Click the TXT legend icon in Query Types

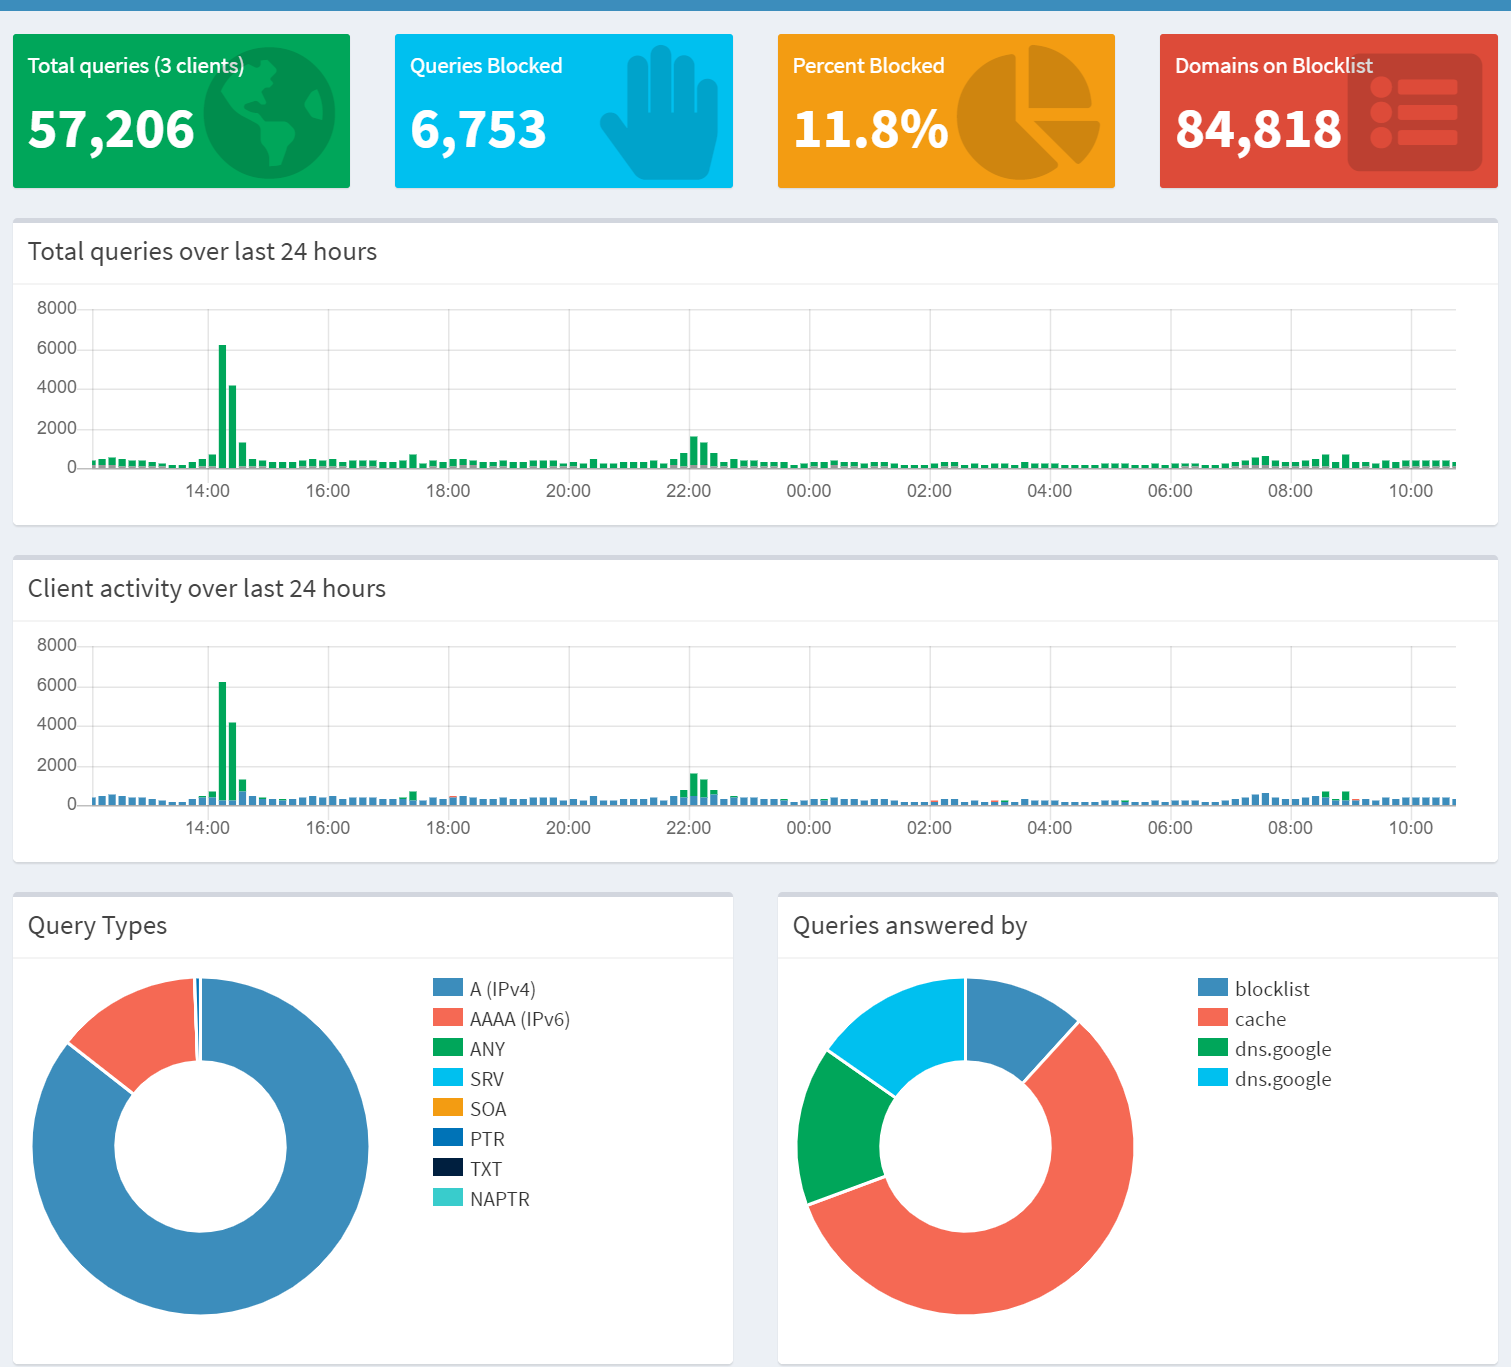pyautogui.click(x=446, y=1168)
